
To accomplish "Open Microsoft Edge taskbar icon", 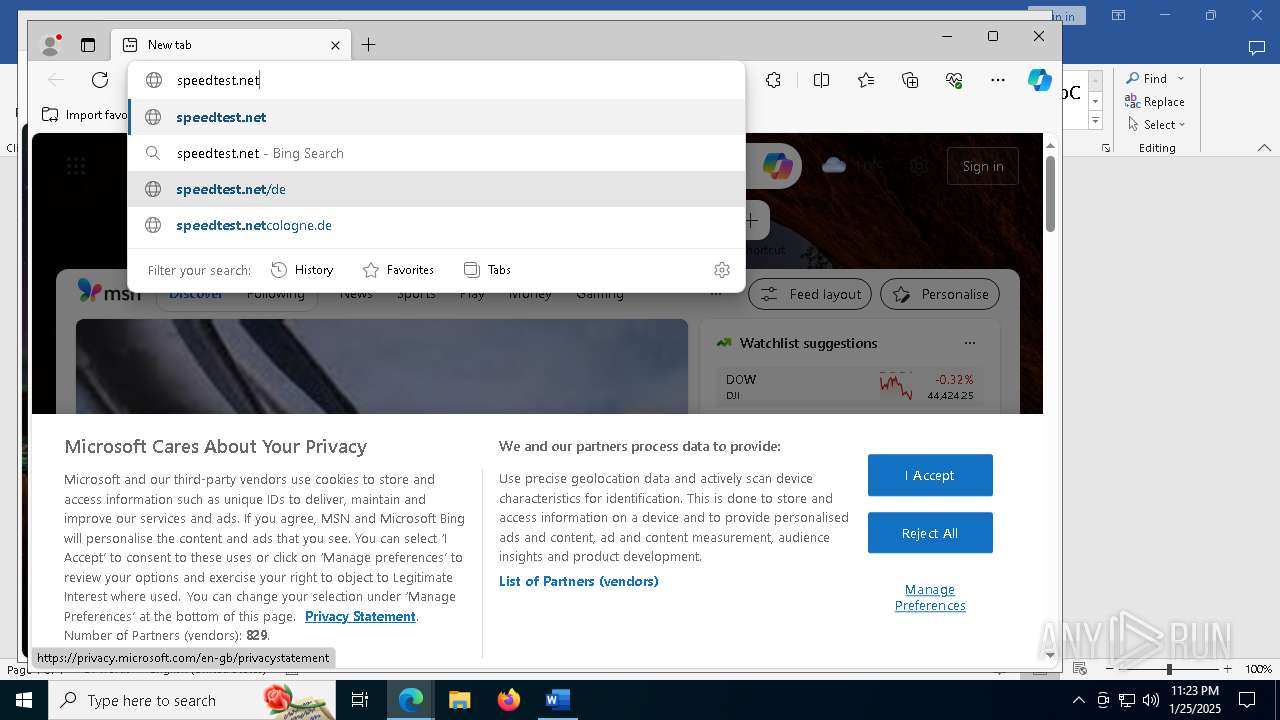I will point(411,700).
